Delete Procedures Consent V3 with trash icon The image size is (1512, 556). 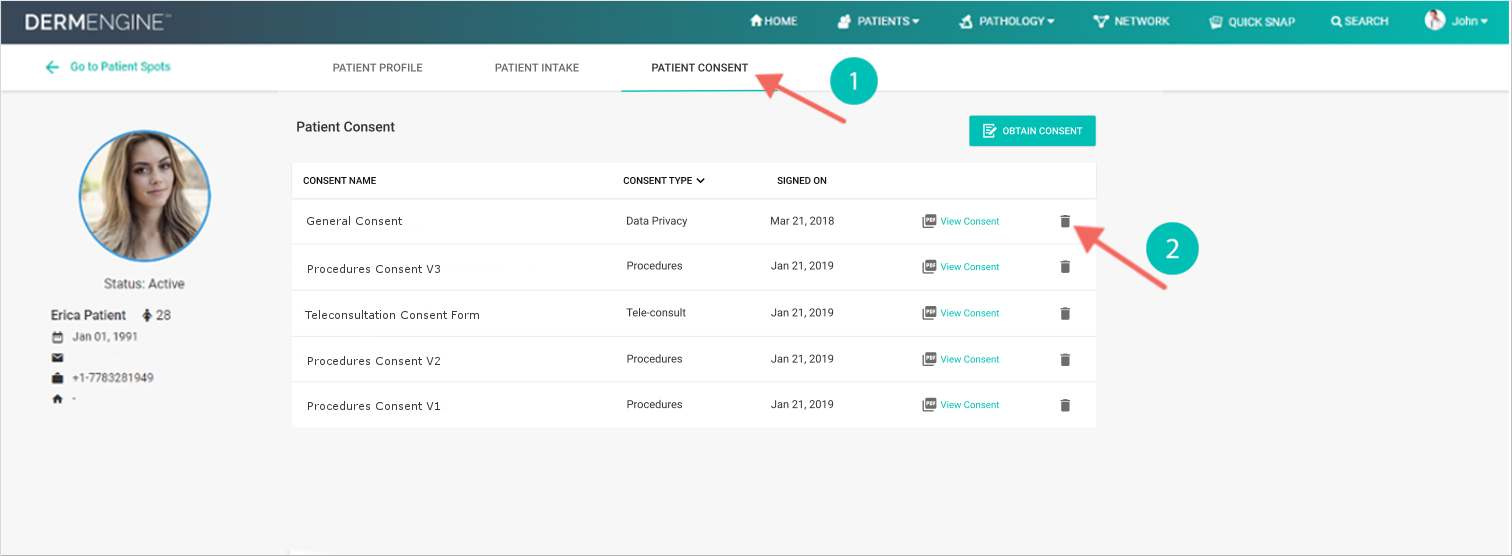coord(1065,267)
